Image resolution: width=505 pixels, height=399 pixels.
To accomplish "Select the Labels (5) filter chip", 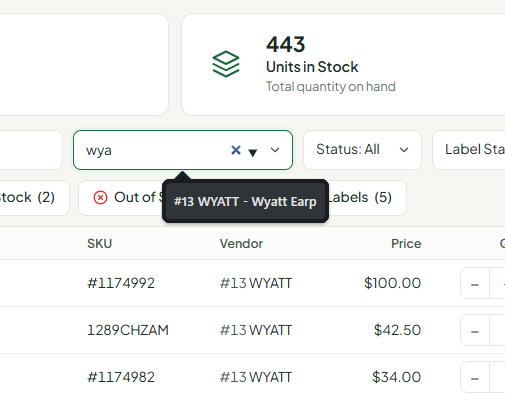I will click(367, 198).
